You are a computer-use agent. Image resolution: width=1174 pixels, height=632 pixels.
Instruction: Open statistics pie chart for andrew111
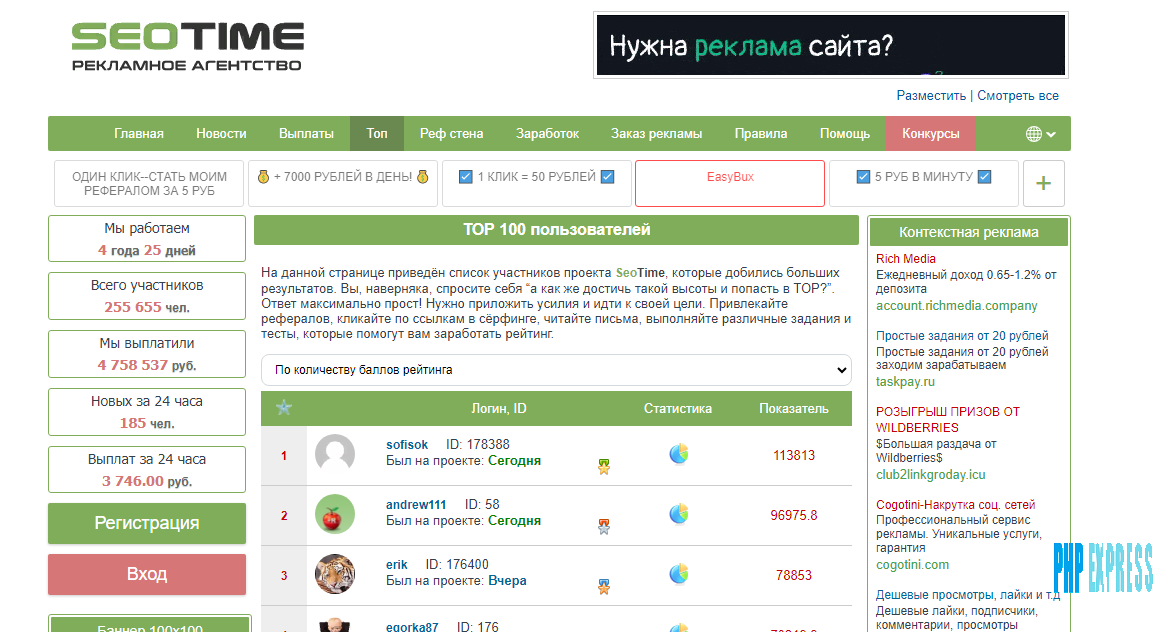[678, 514]
